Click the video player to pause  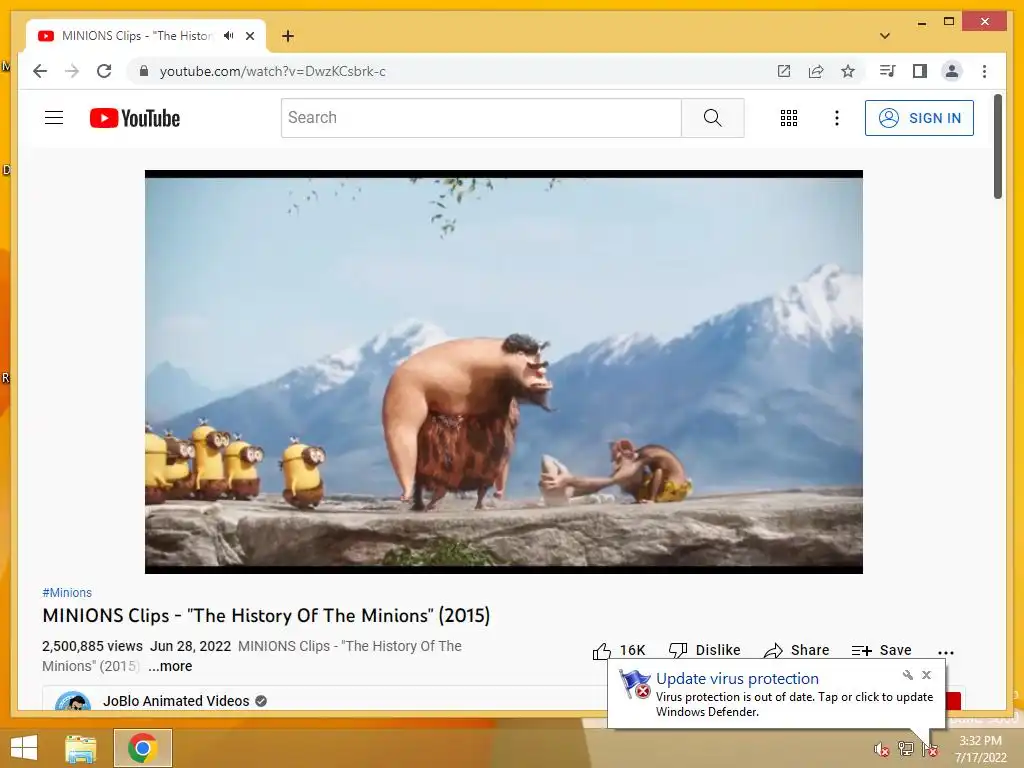[504, 372]
